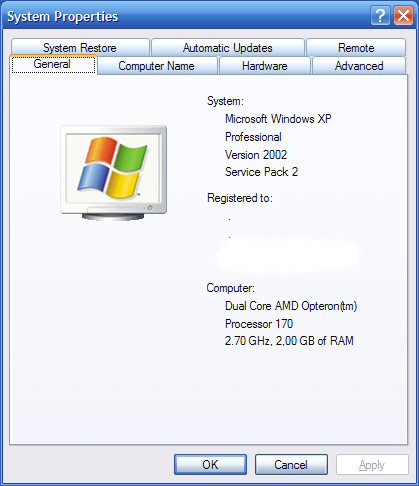Go to the Computer Name tab
This screenshot has width=419, height=486.
click(157, 66)
